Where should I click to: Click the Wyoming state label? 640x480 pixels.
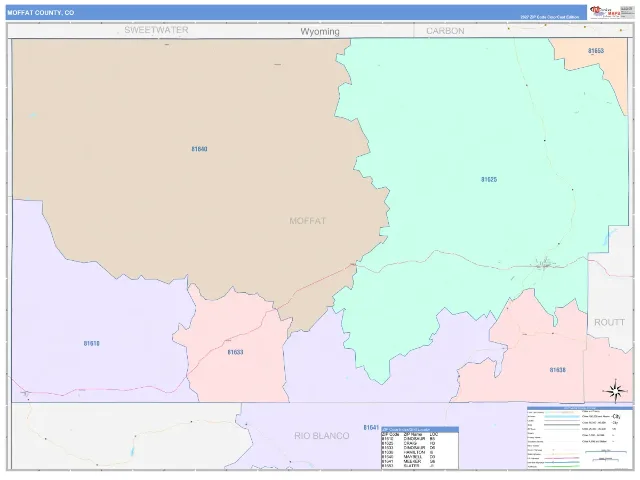(x=320, y=31)
